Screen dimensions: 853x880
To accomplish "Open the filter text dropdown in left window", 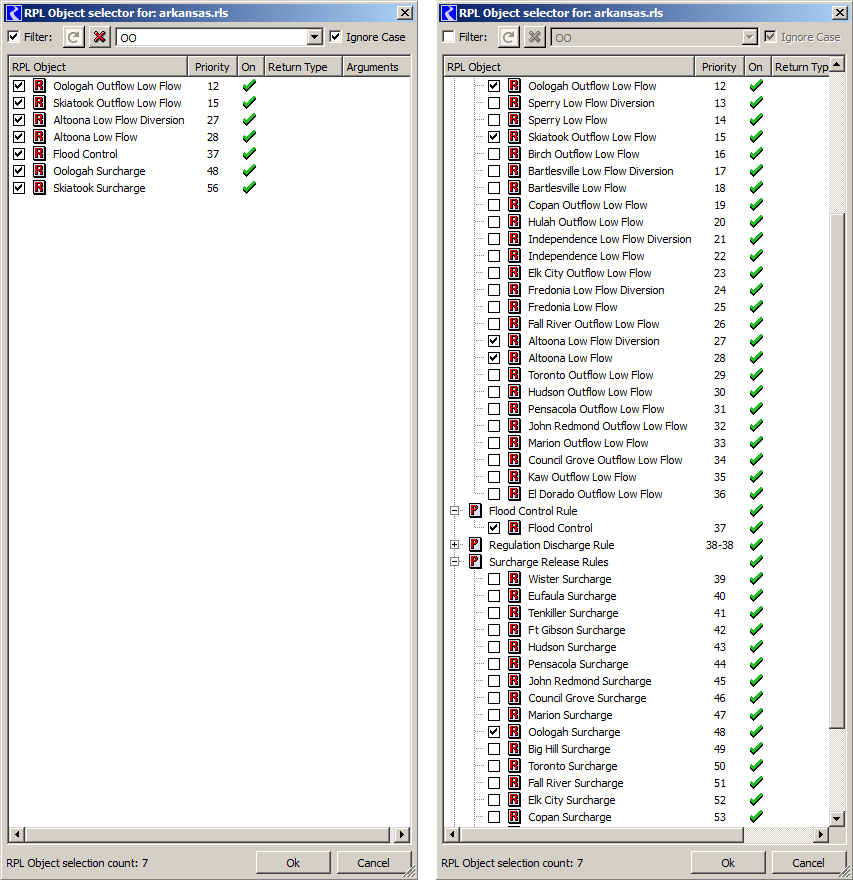I will pos(314,37).
